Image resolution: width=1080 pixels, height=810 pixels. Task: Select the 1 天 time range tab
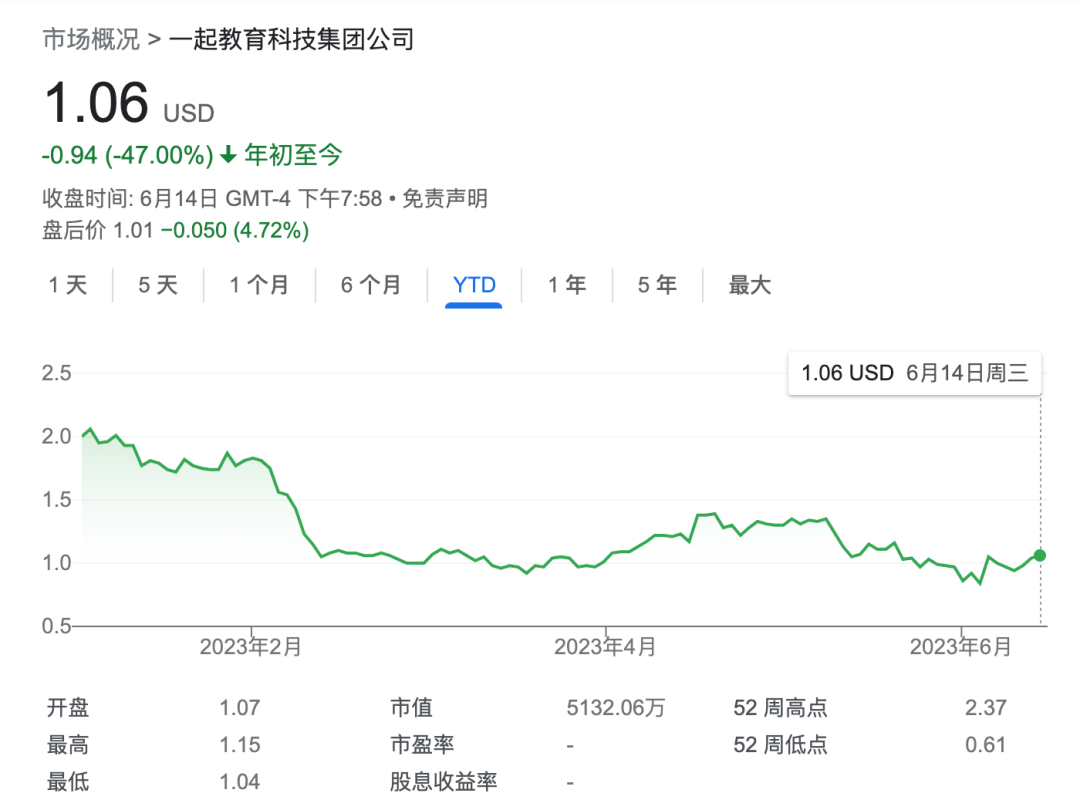click(x=68, y=285)
